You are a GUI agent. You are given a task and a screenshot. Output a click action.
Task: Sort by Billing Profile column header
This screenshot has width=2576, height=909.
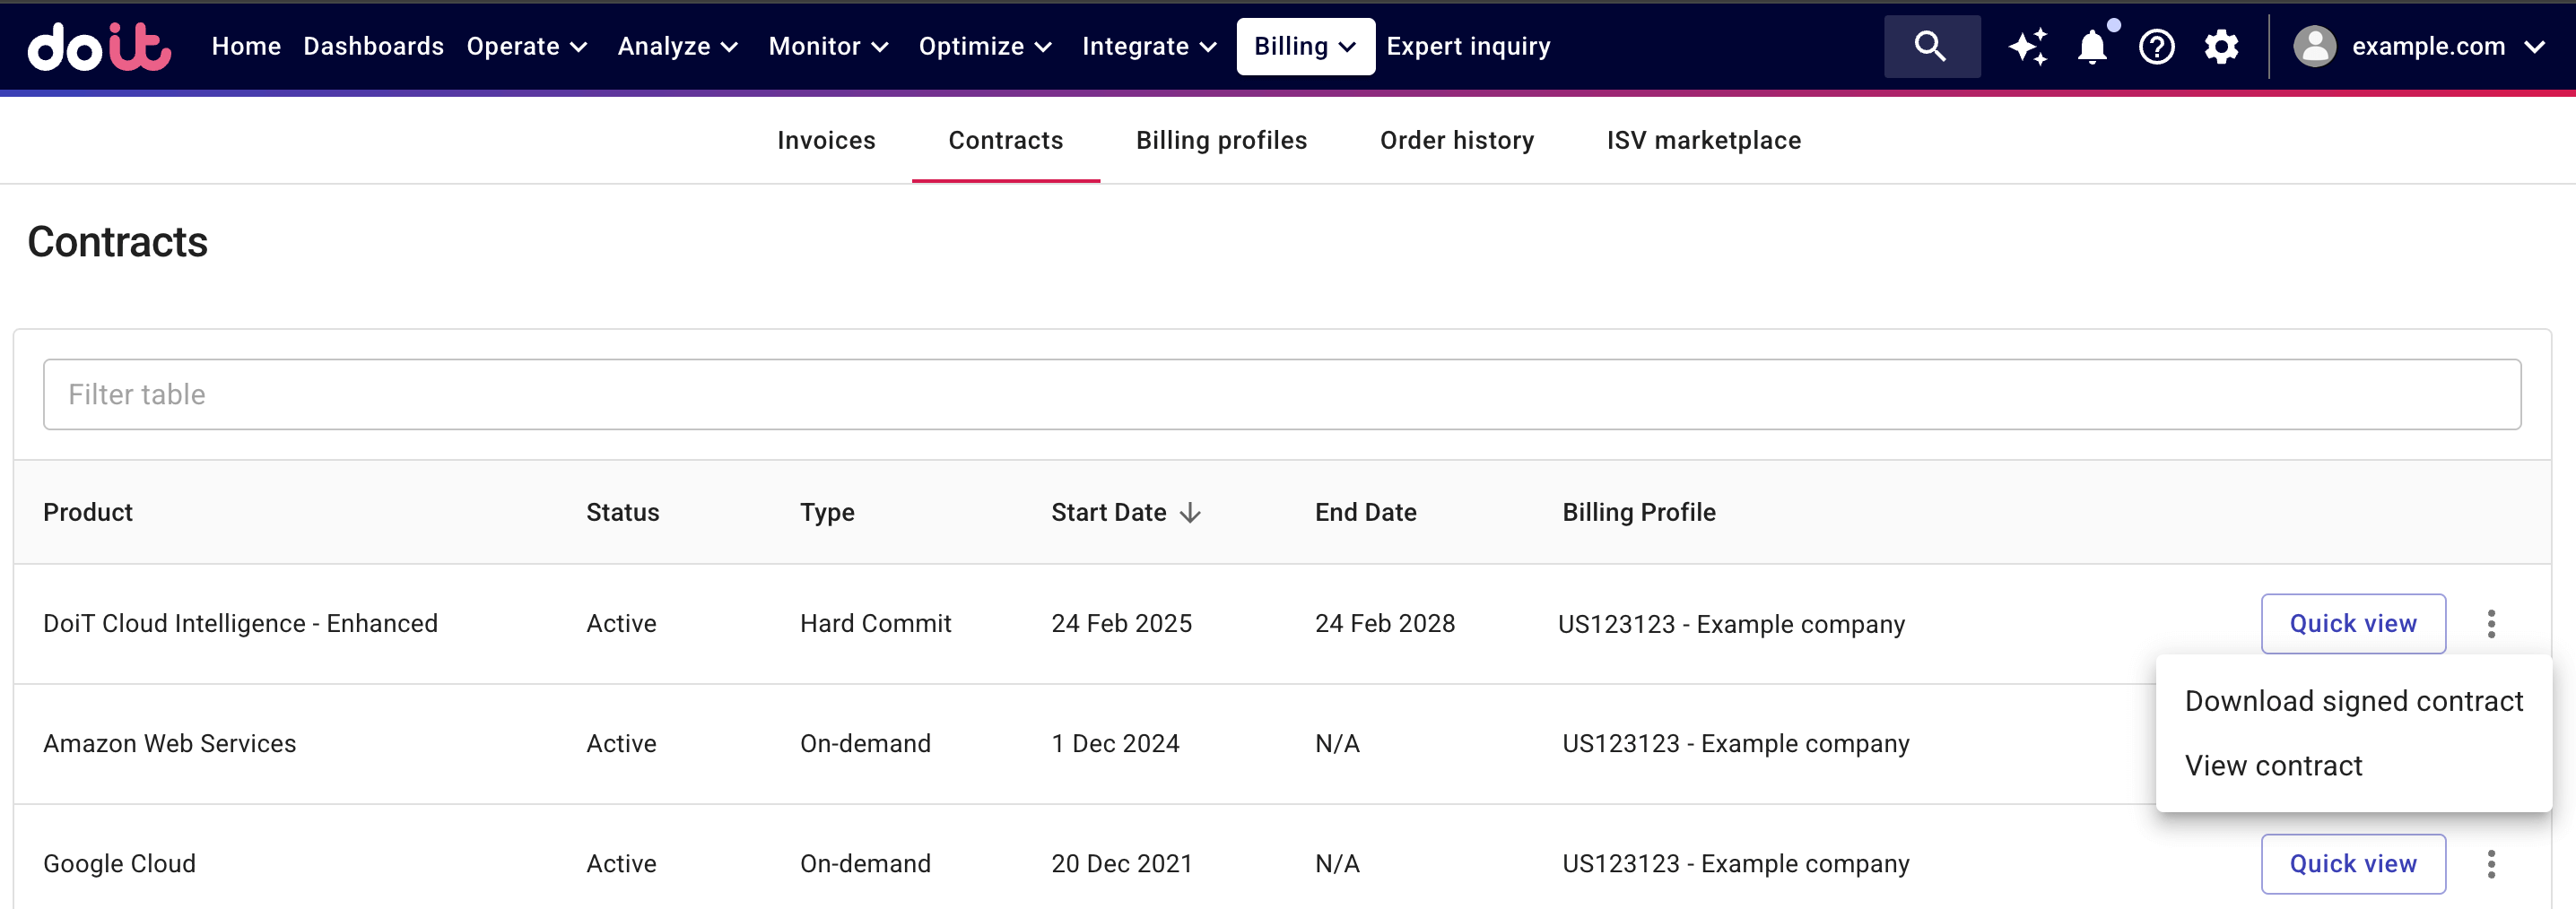1639,512
